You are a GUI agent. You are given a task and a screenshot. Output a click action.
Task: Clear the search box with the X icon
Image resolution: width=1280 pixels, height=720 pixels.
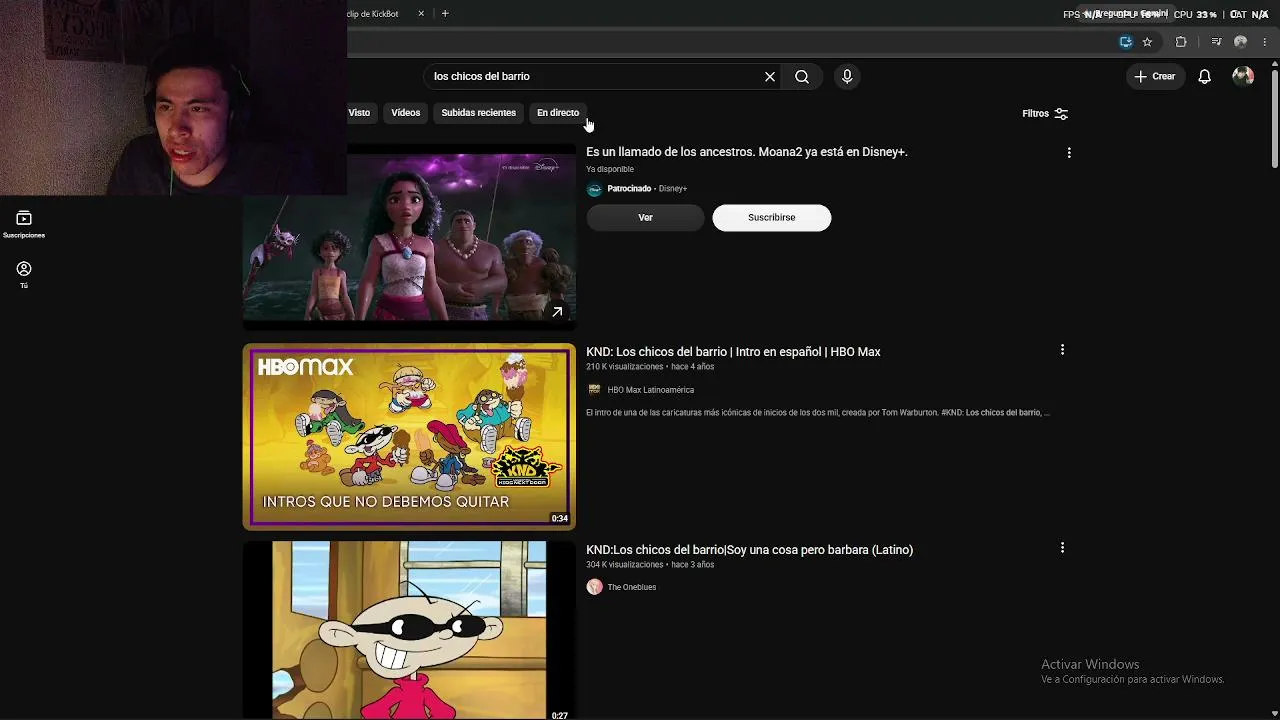pos(770,77)
